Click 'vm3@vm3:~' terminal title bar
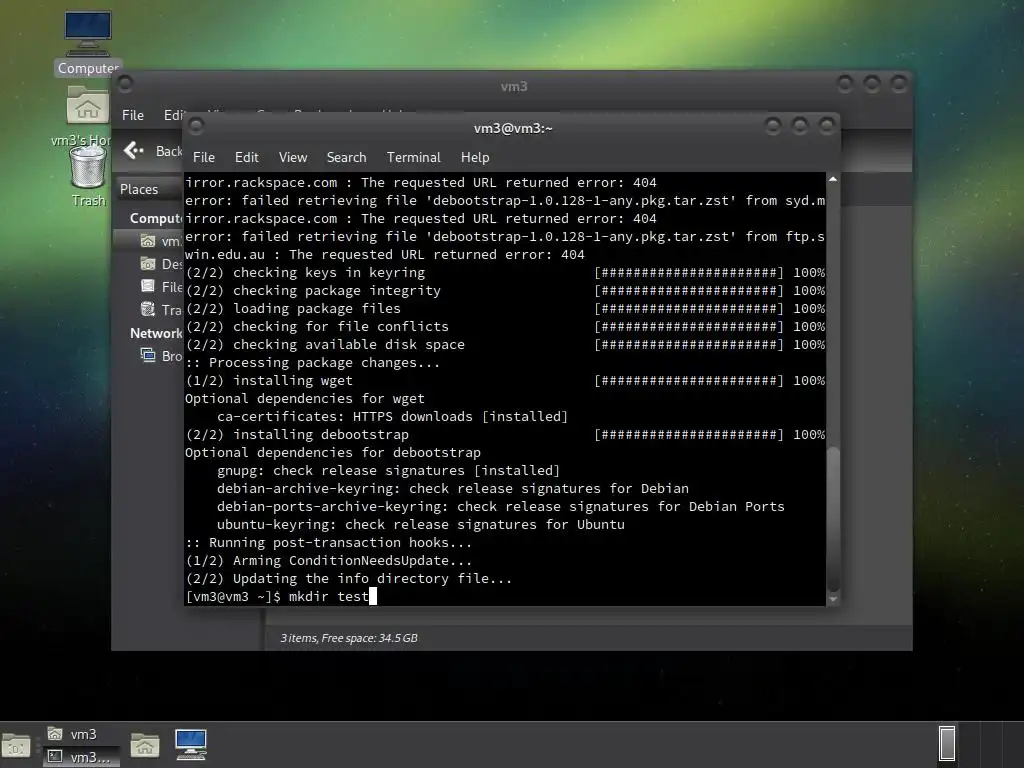The height and width of the screenshot is (768, 1024). (x=513, y=129)
